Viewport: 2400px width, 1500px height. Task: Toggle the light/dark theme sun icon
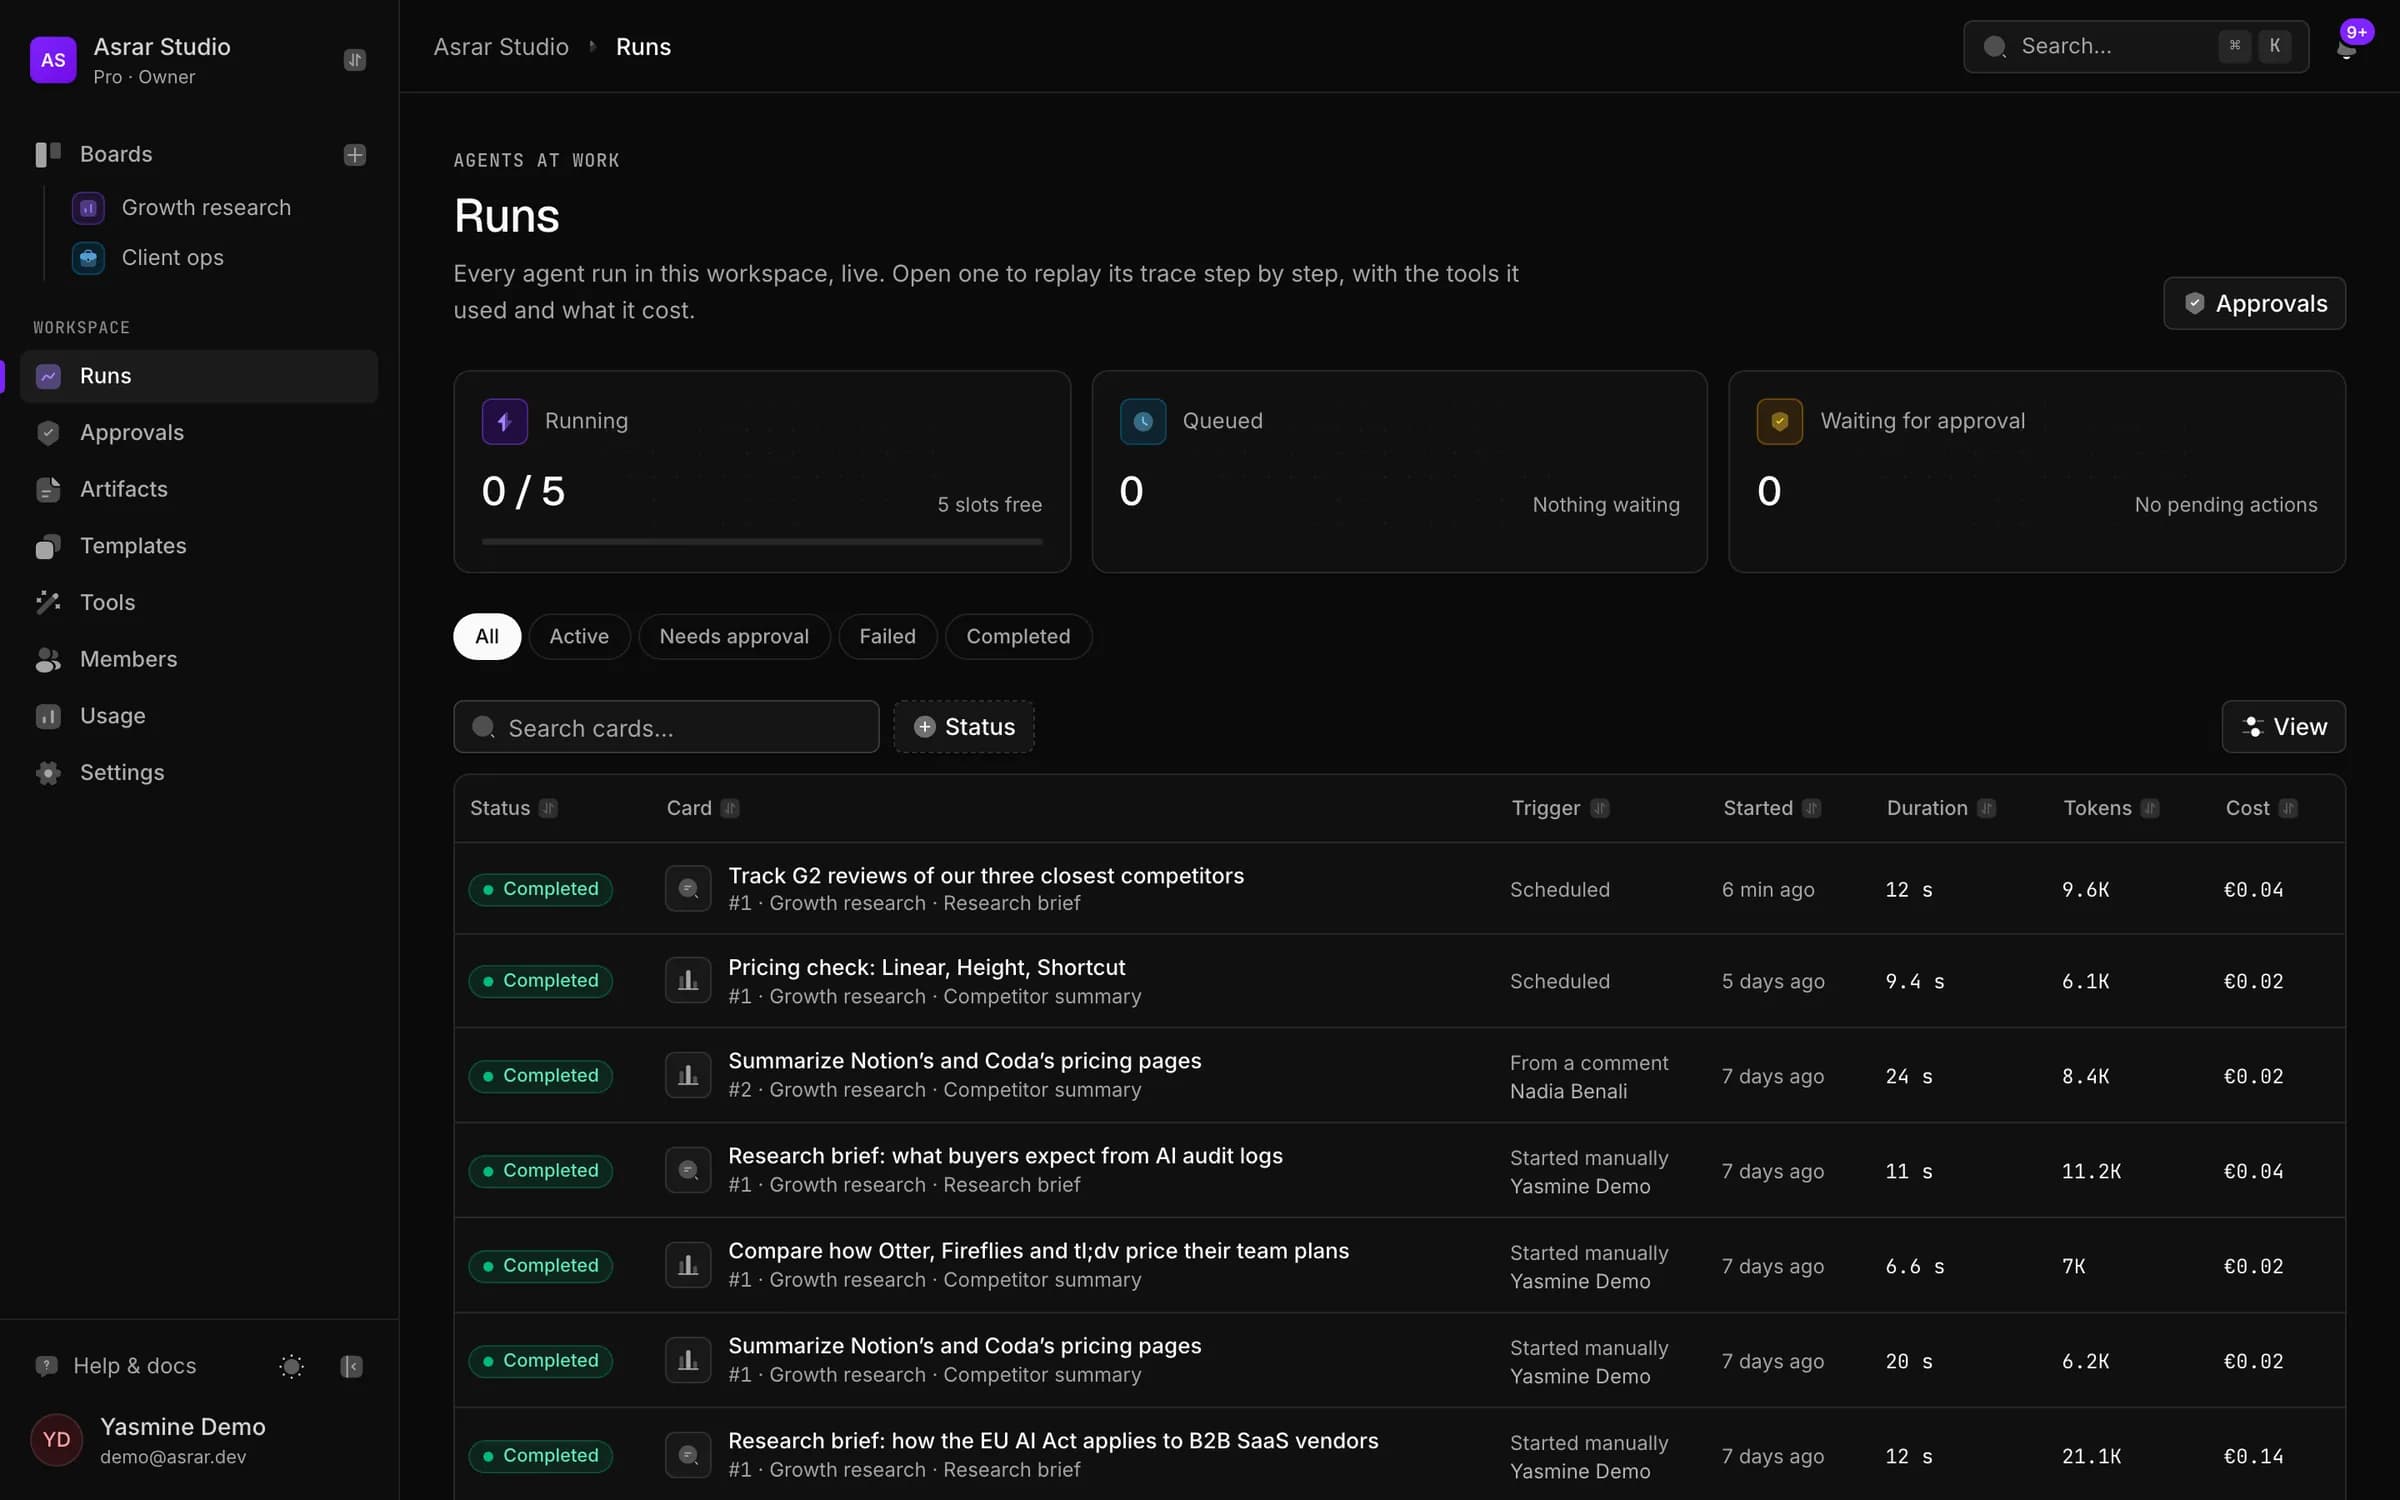291,1366
